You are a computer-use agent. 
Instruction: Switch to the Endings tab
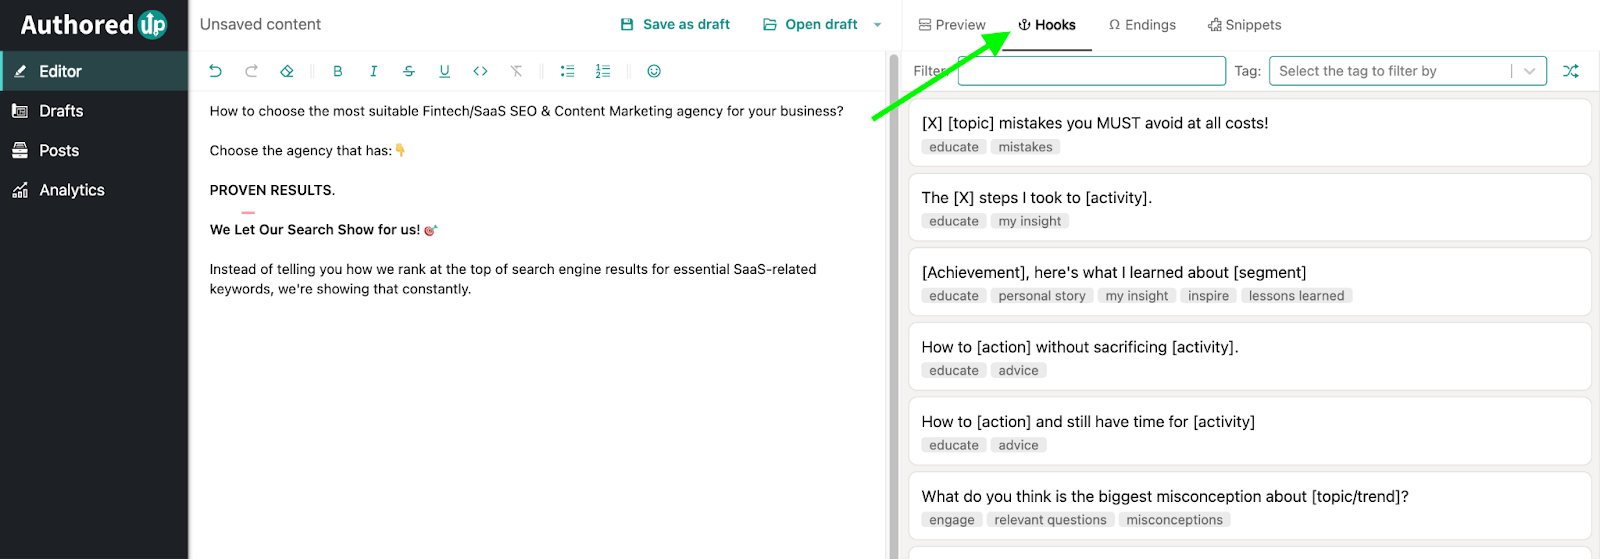tap(1142, 25)
